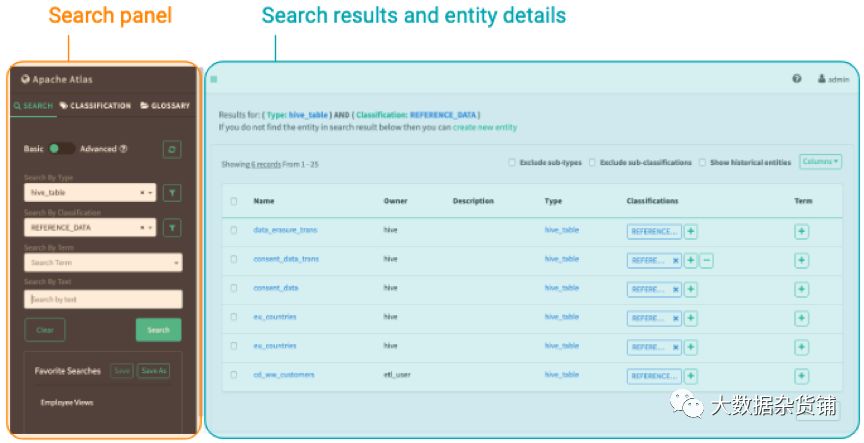Switch to the Classification tab
Image resolution: width=864 pixels, height=443 pixels.
(95, 105)
